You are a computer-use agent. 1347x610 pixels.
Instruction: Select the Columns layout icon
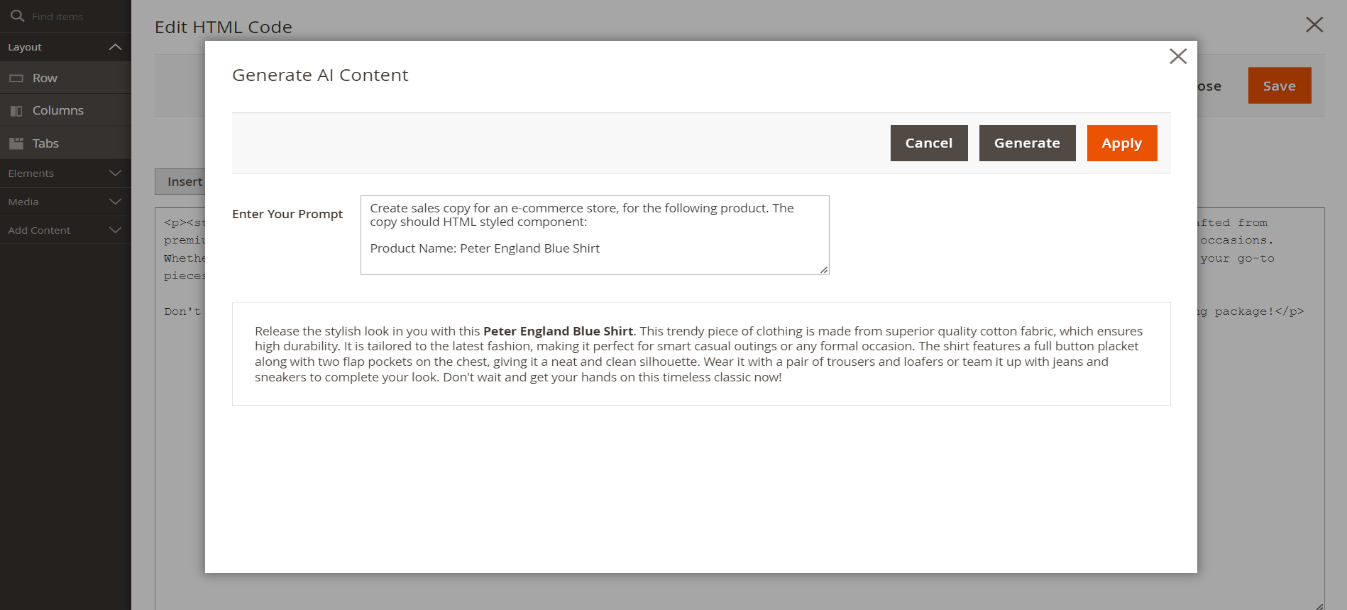pyautogui.click(x=16, y=111)
